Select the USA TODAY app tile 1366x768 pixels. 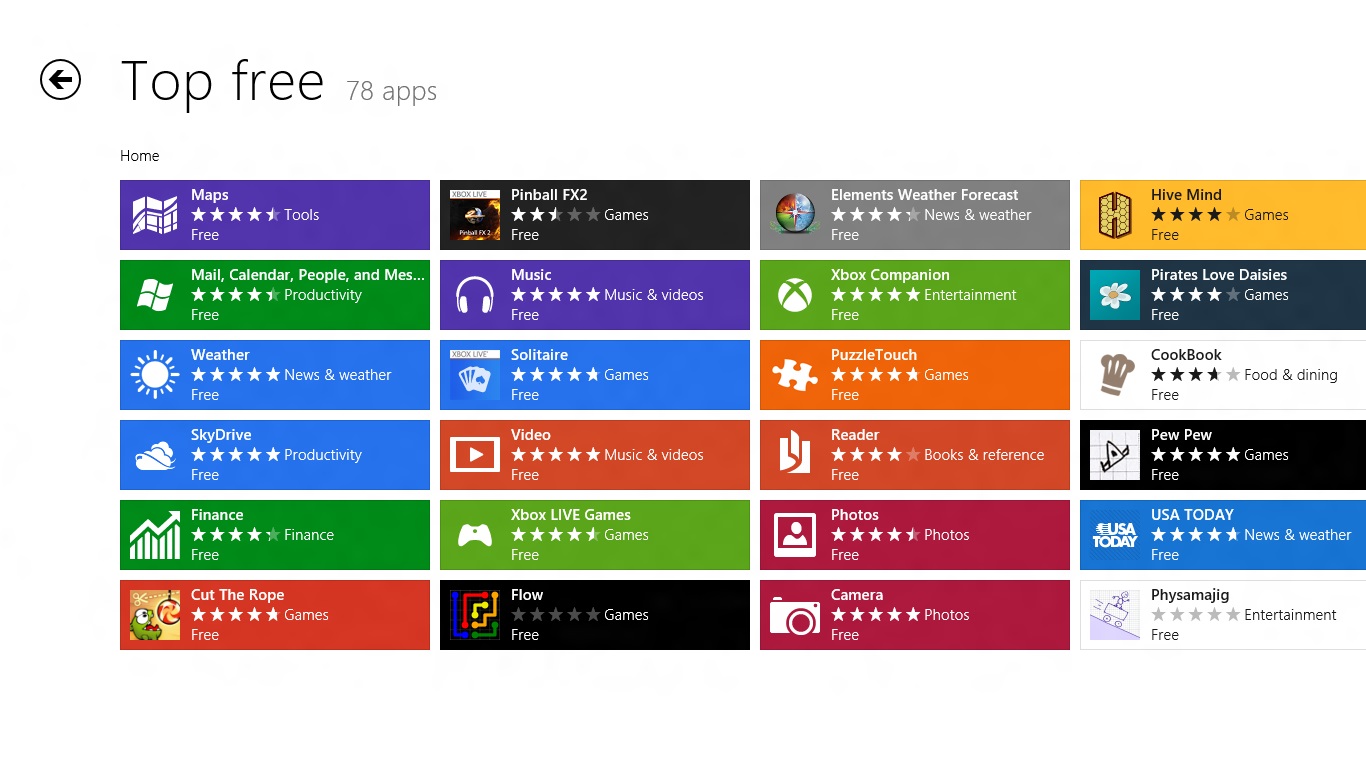pos(1222,535)
